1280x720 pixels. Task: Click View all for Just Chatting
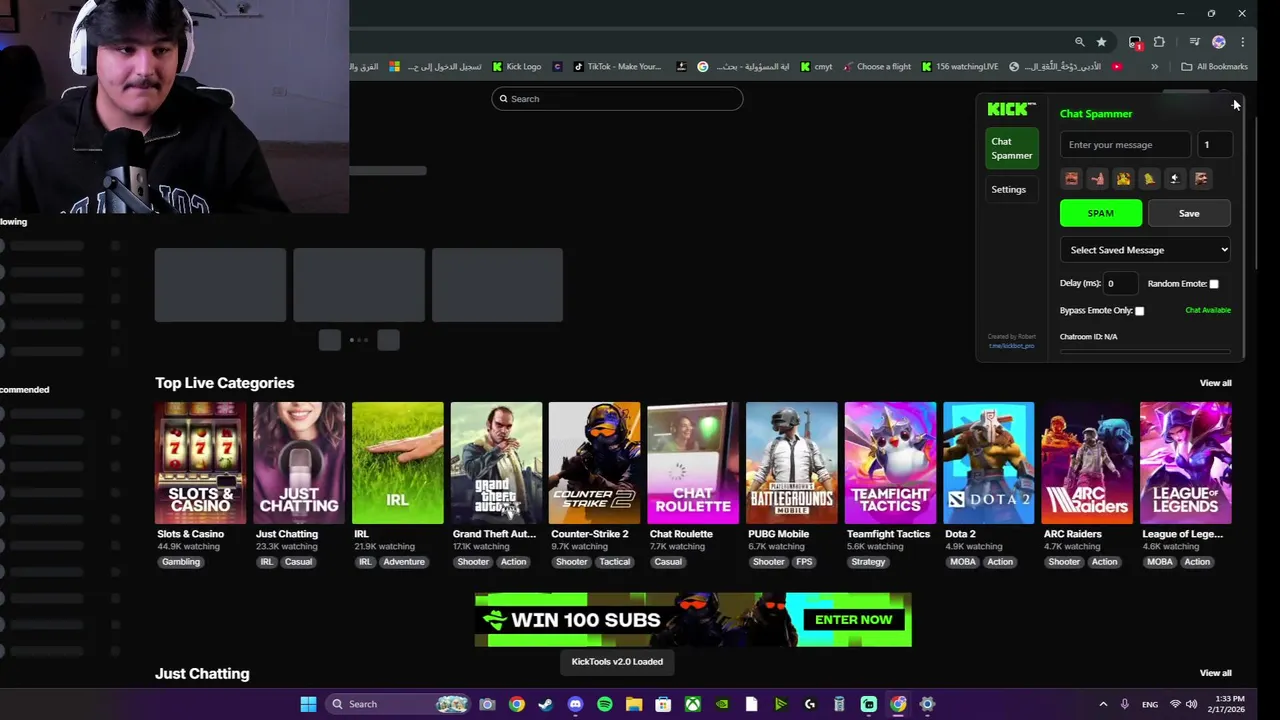click(x=1215, y=673)
